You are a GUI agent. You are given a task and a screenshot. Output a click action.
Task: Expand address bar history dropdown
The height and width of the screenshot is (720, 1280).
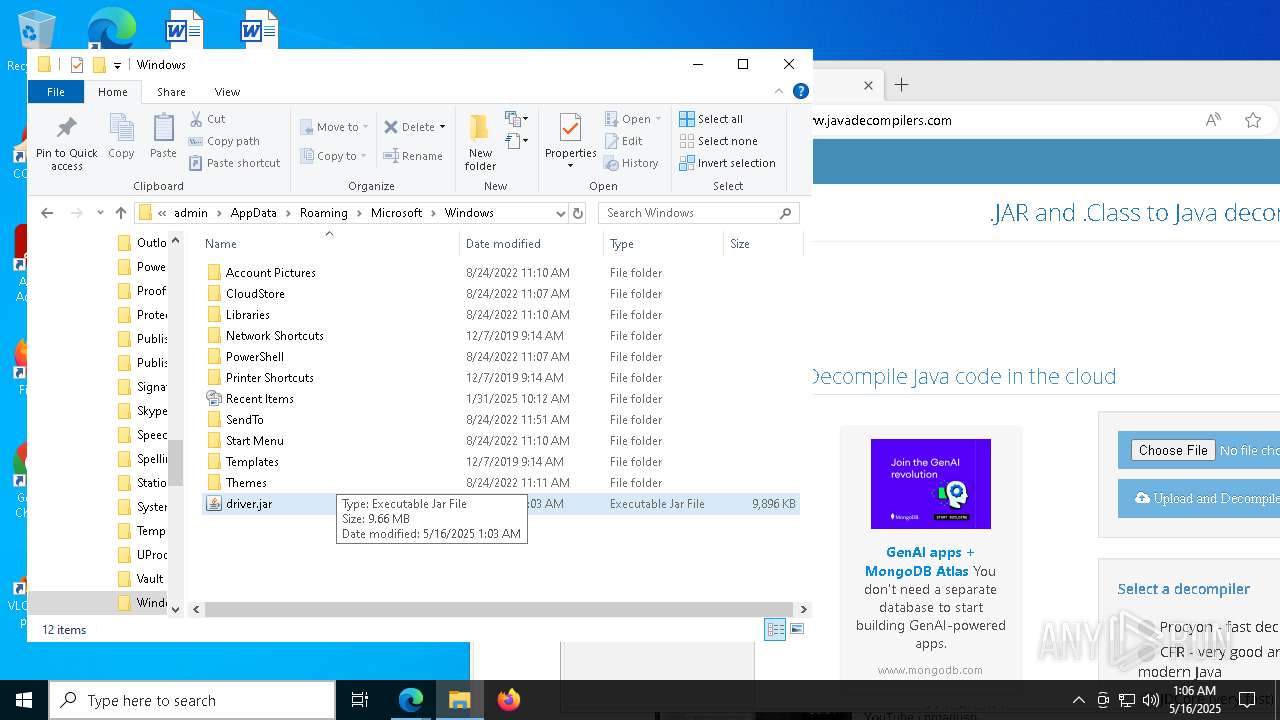(x=560, y=213)
